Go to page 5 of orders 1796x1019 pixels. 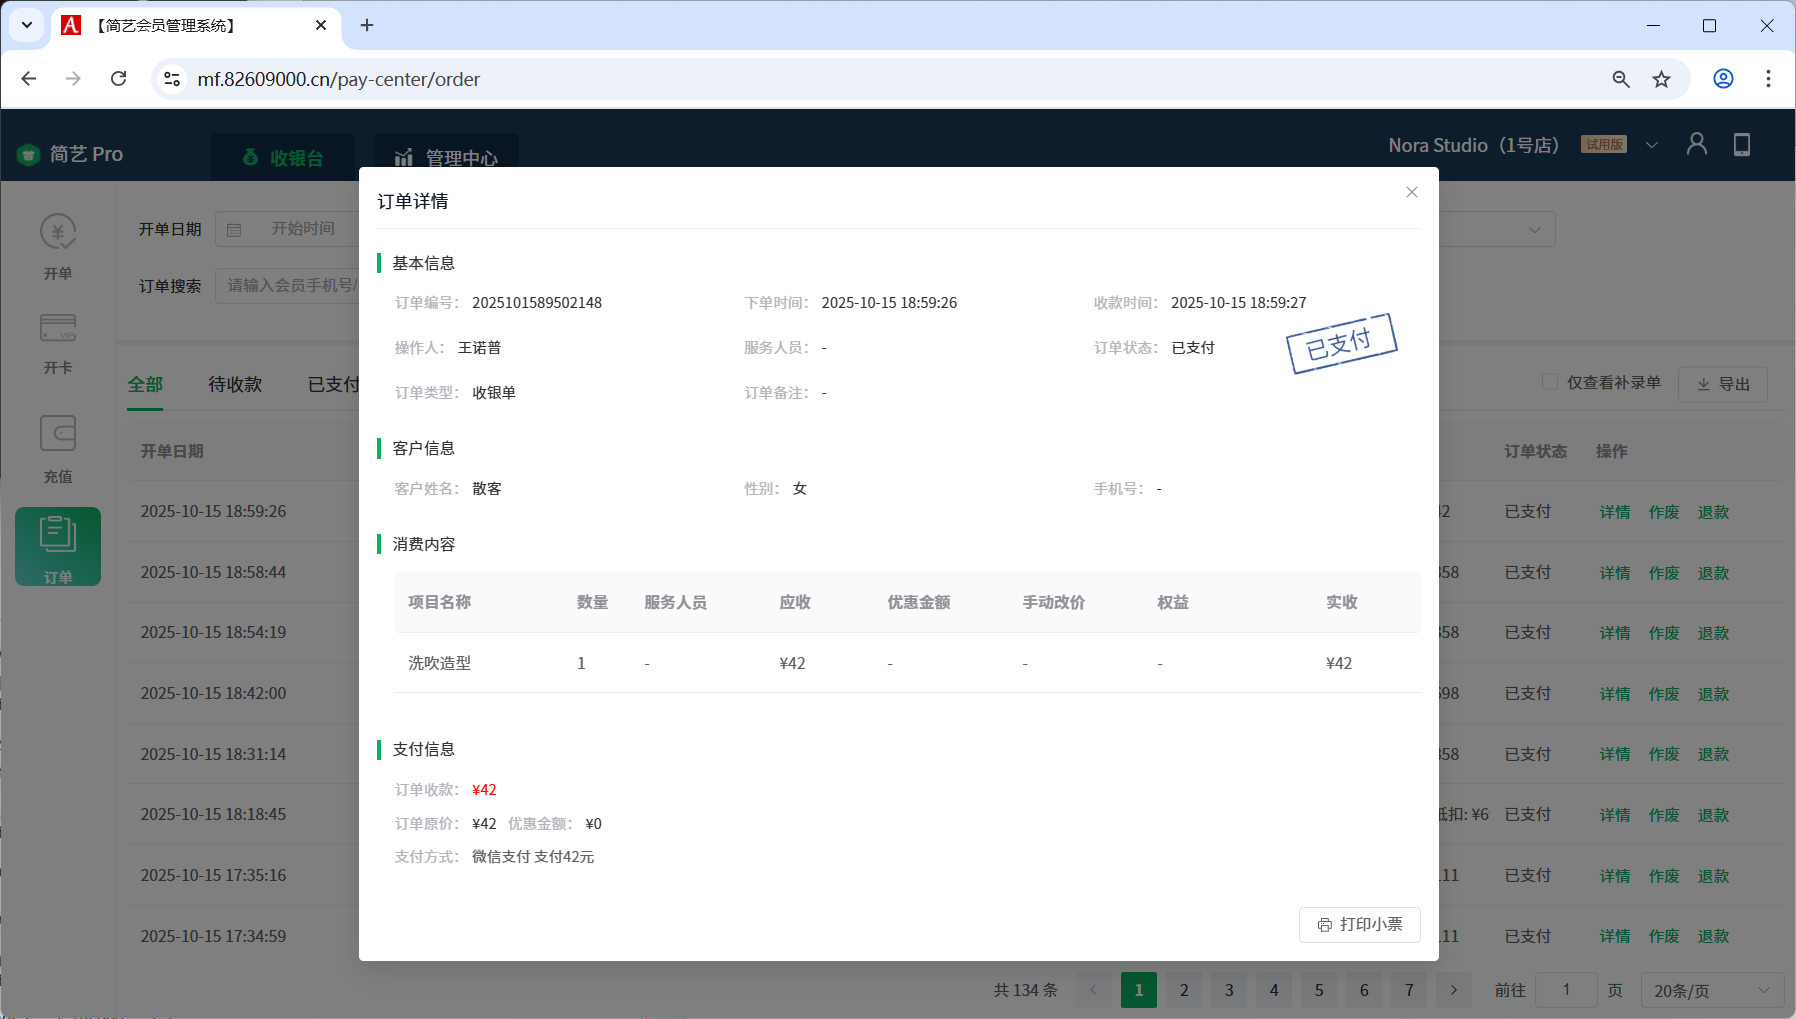click(1318, 990)
